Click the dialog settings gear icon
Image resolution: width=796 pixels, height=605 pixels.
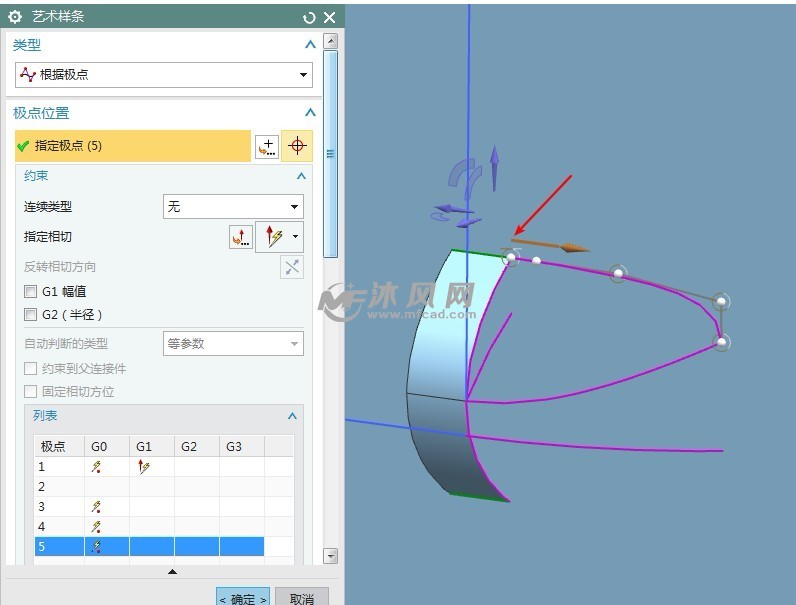[15, 17]
